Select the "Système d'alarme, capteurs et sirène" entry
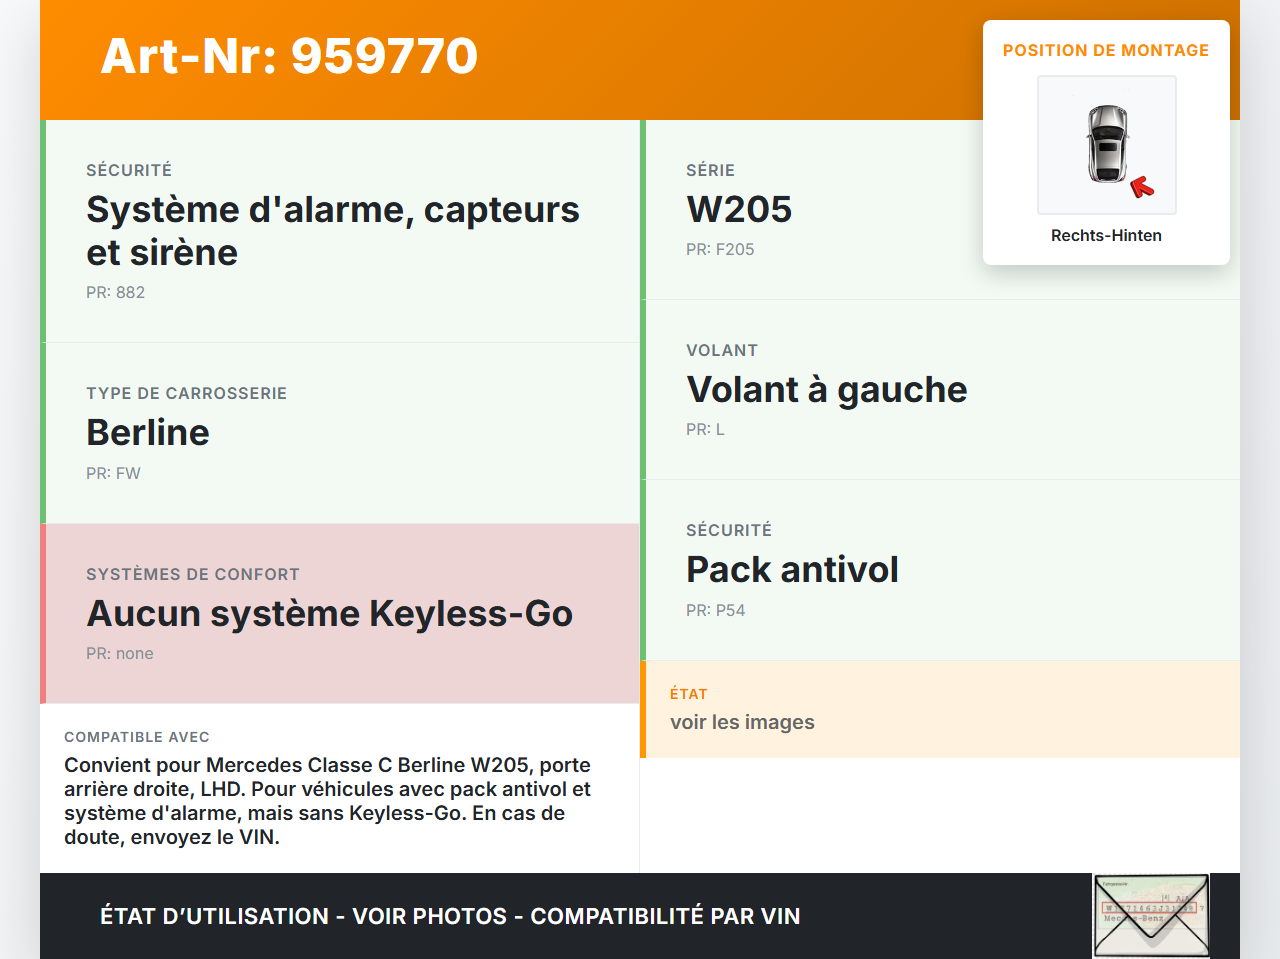The height and width of the screenshot is (959, 1280). 333,231
